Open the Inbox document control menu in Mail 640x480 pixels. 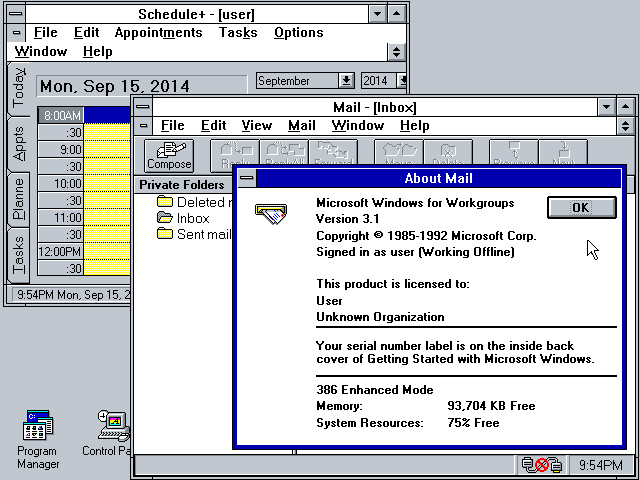coord(143,126)
